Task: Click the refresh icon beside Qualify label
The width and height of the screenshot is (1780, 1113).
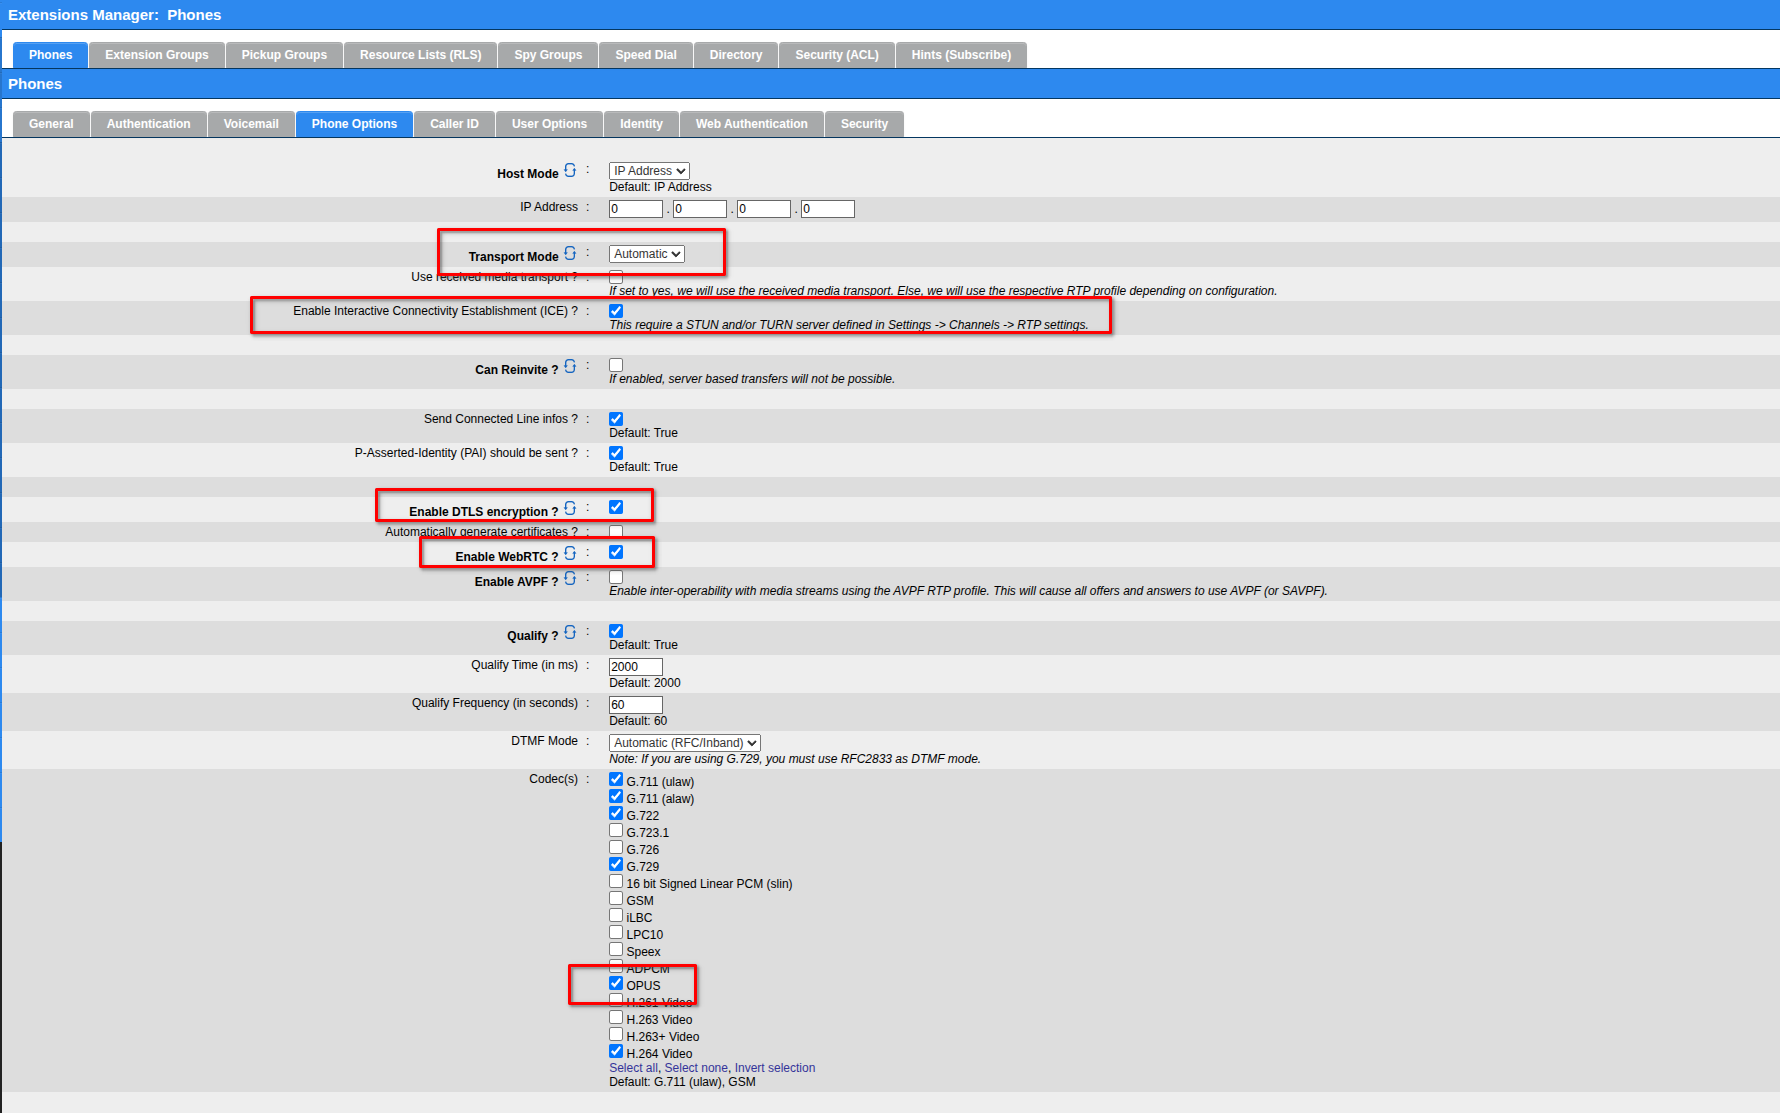Action: (570, 633)
